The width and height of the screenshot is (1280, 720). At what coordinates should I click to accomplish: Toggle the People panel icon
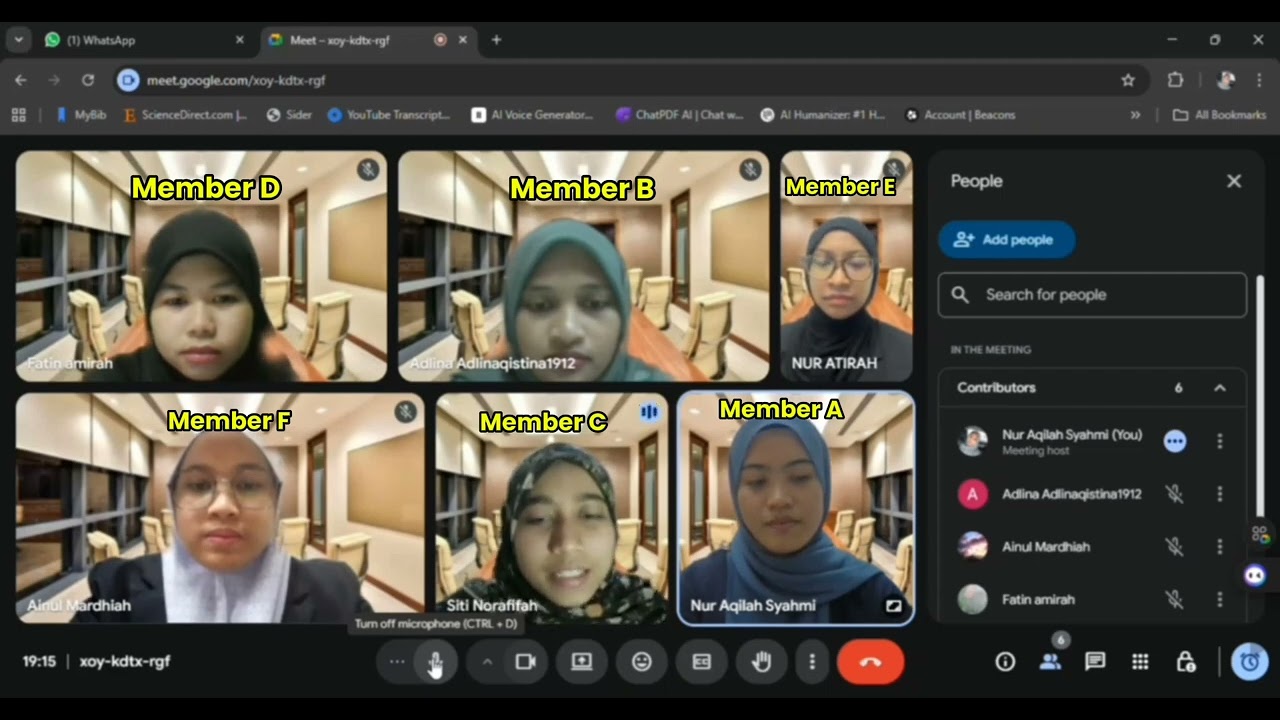click(1050, 662)
